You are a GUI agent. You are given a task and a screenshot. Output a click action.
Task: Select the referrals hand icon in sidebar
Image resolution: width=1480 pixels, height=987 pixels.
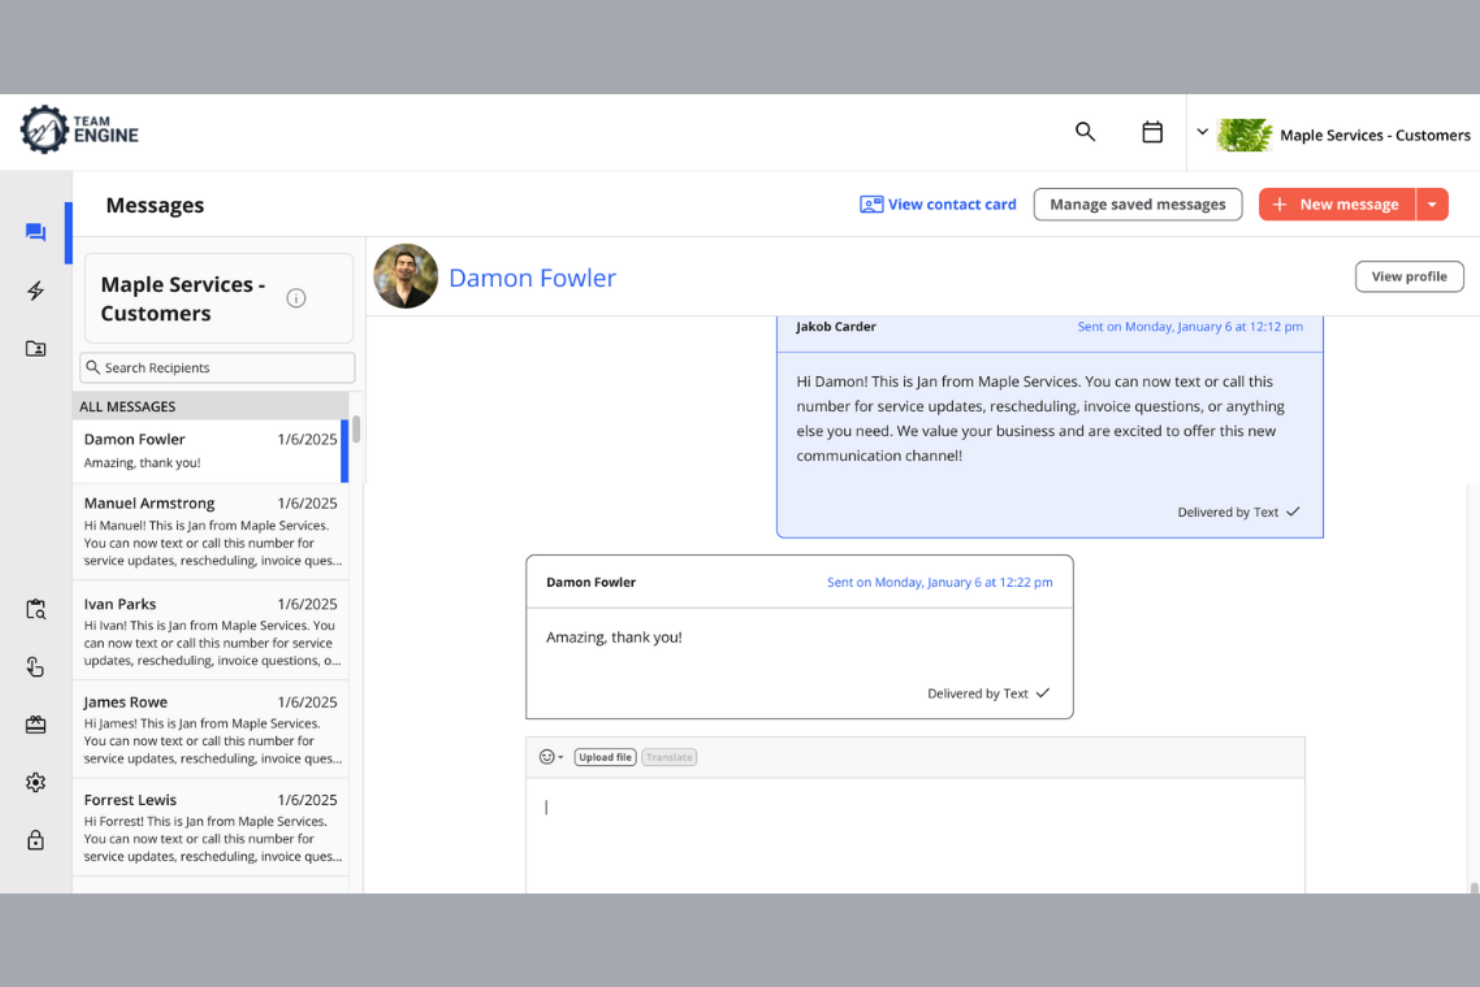click(36, 666)
